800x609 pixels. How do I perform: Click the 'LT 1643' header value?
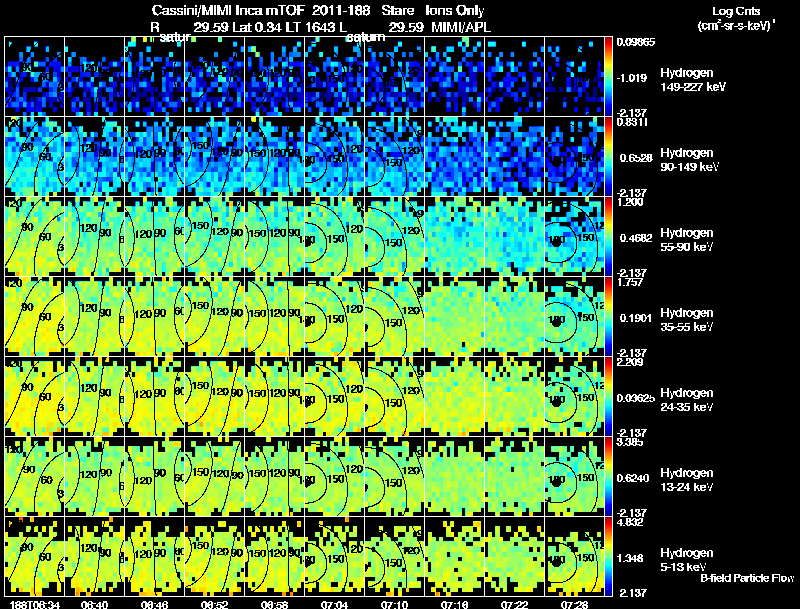coord(310,27)
